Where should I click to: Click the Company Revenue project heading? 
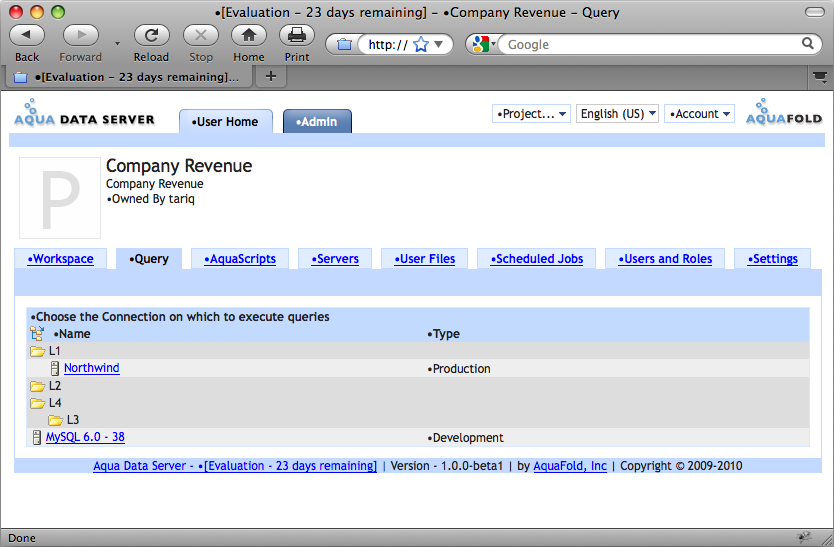click(x=179, y=165)
